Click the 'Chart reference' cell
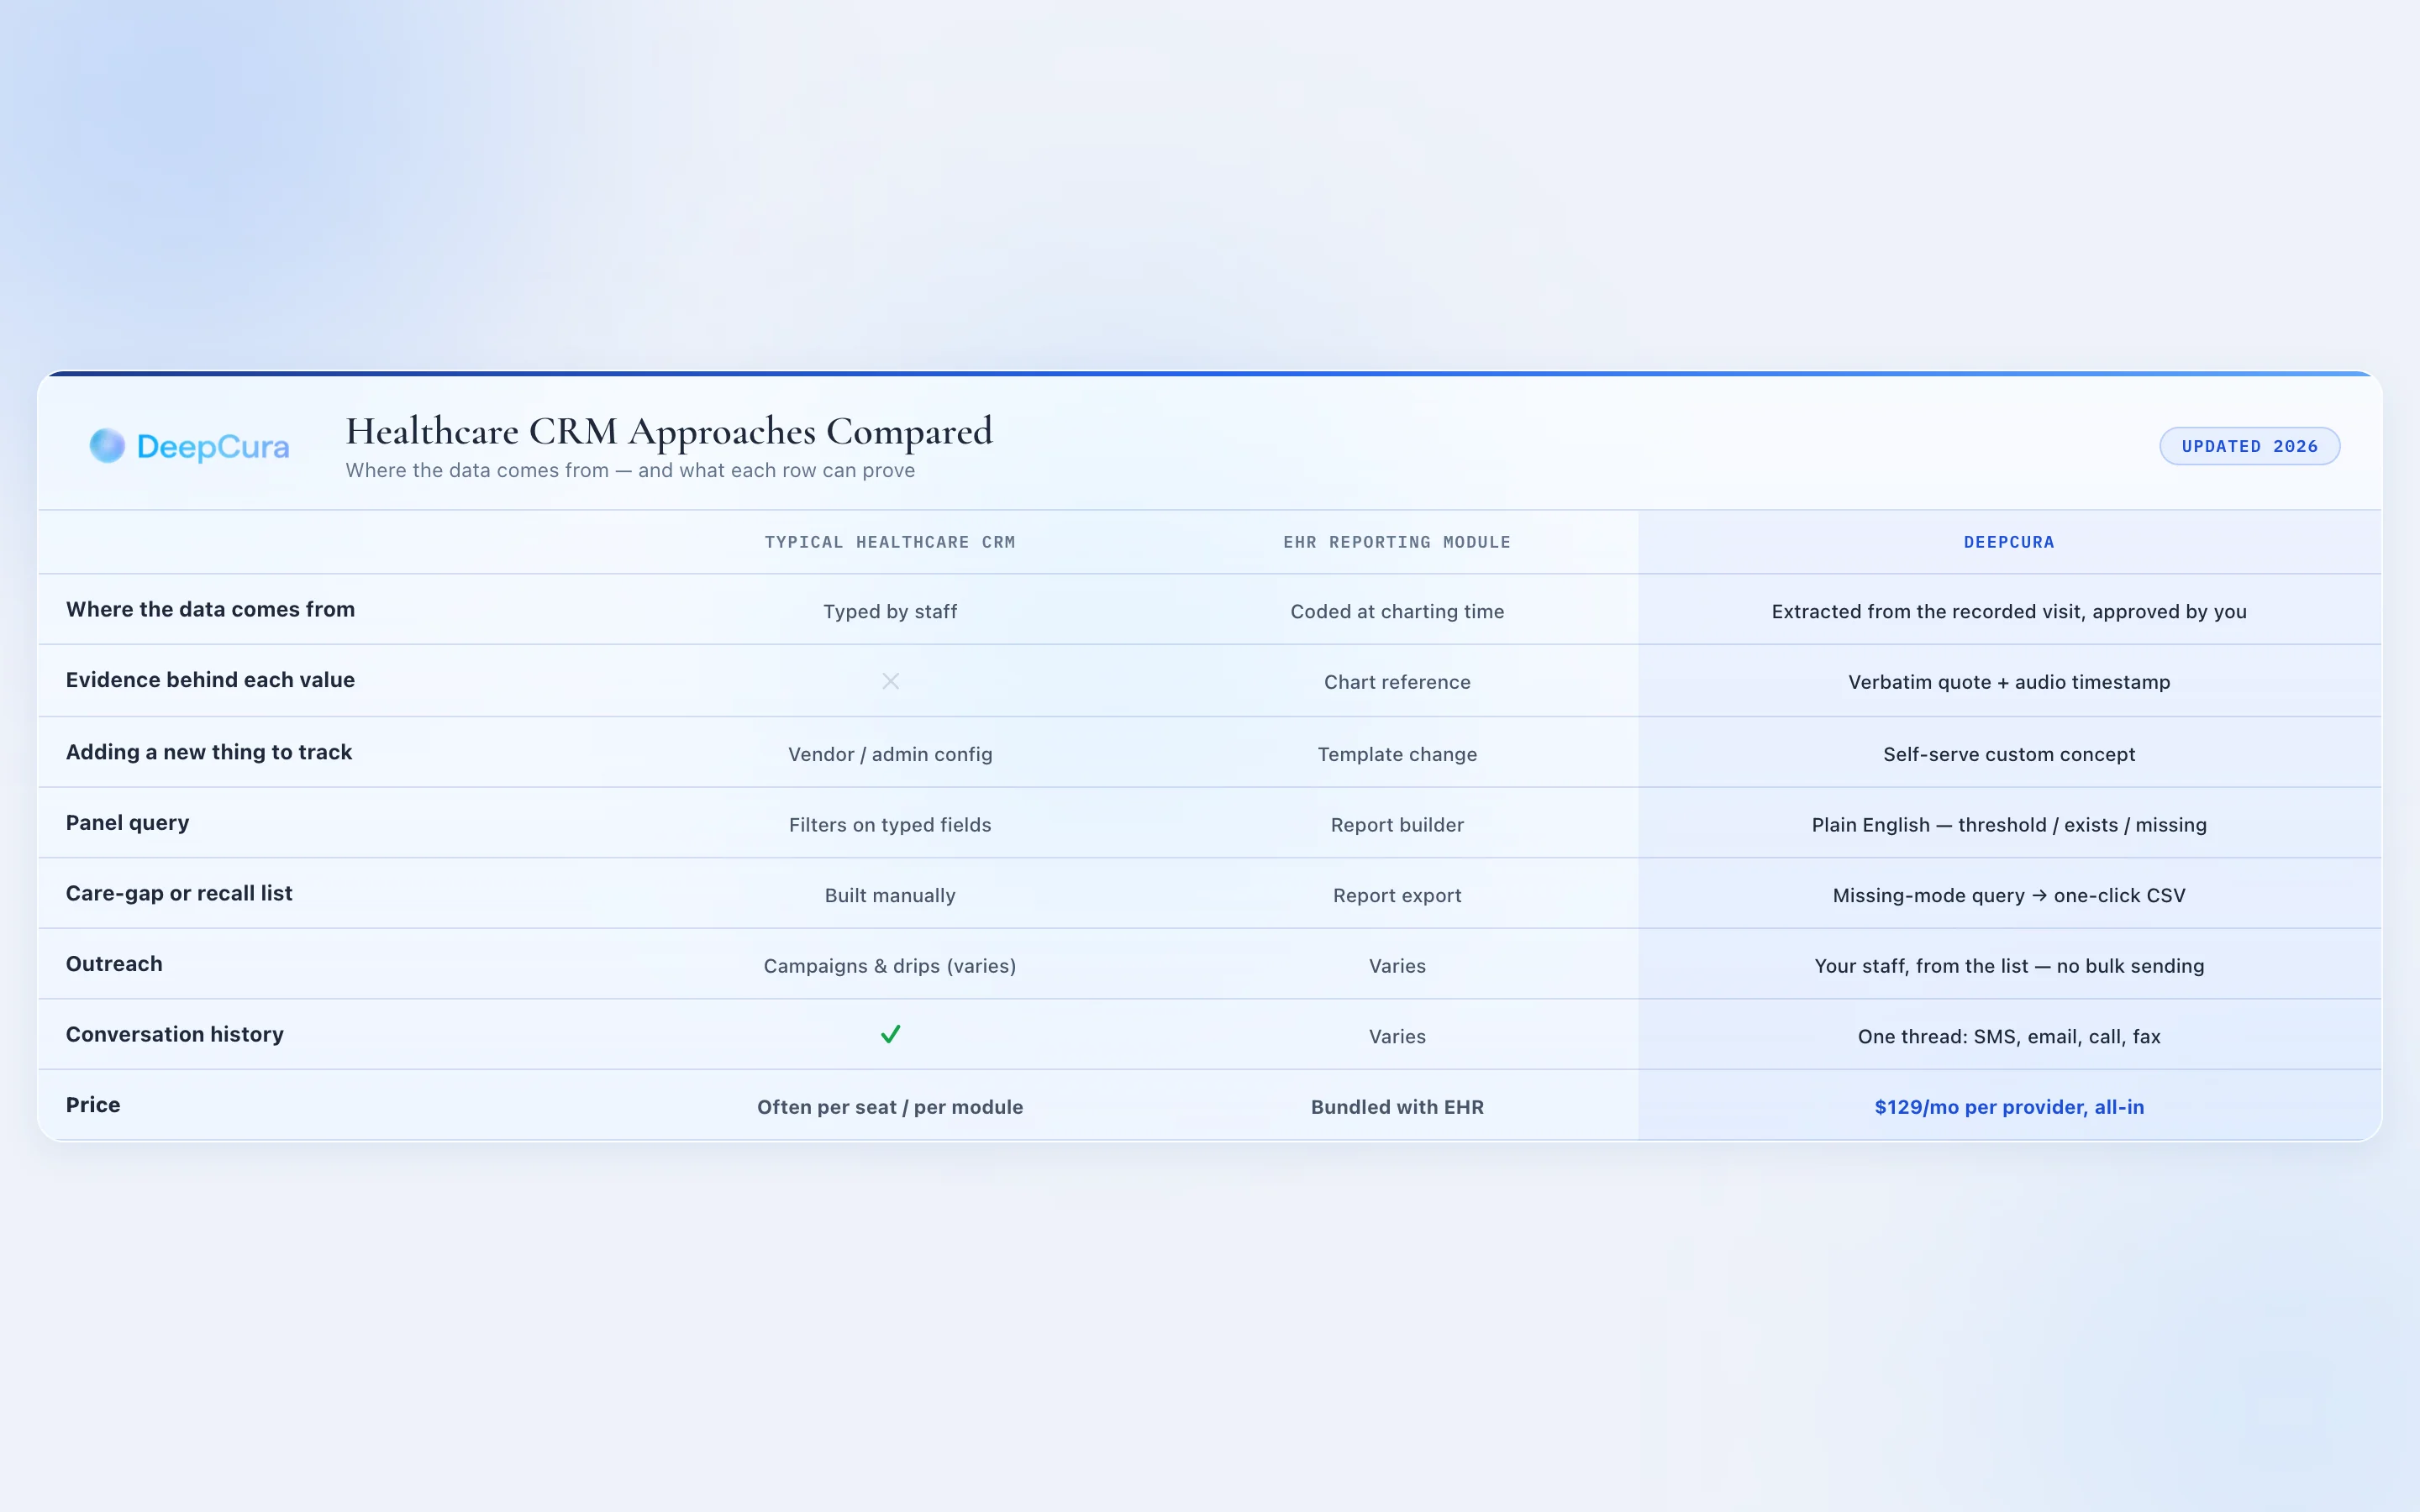This screenshot has width=2420, height=1512. (x=1397, y=682)
